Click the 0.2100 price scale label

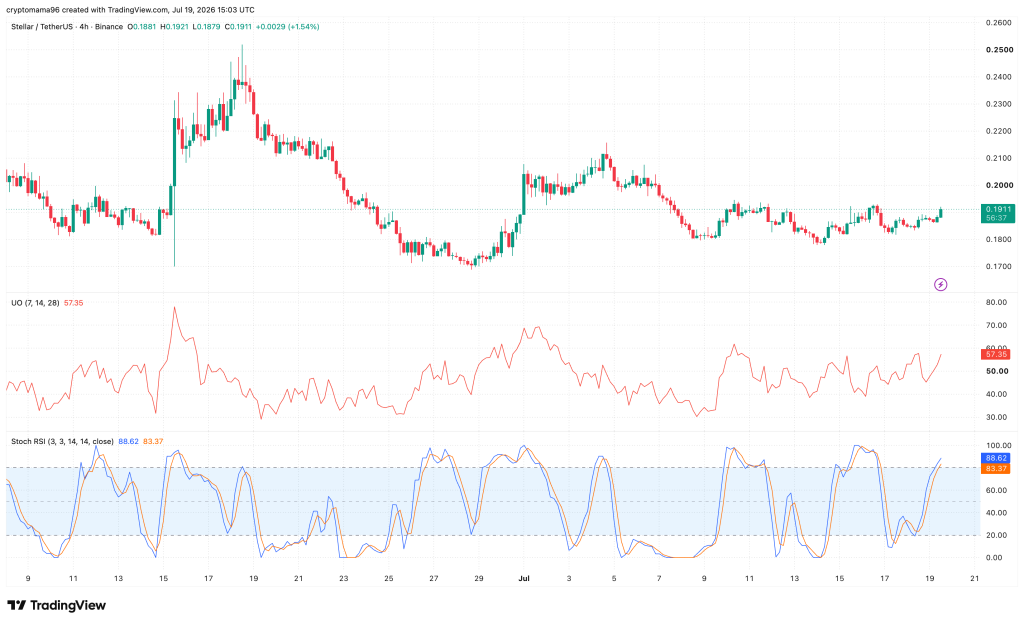[999, 158]
